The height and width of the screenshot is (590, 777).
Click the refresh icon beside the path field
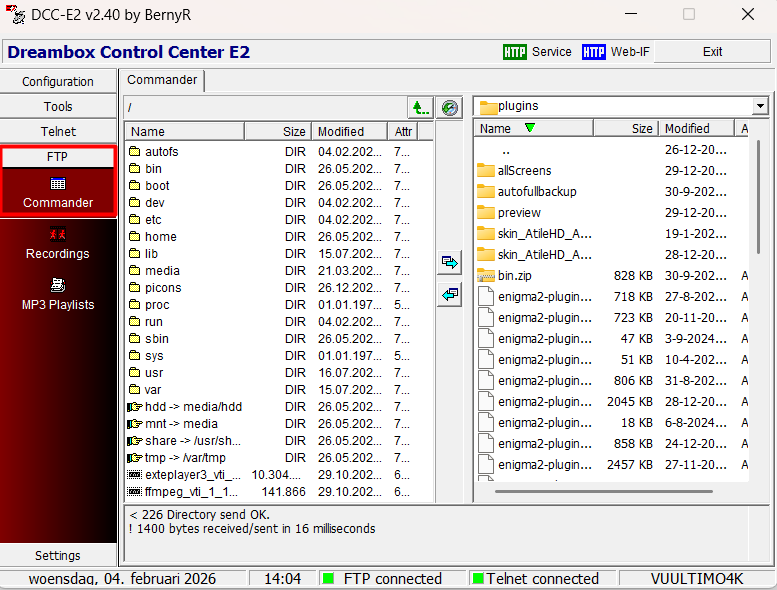click(449, 107)
